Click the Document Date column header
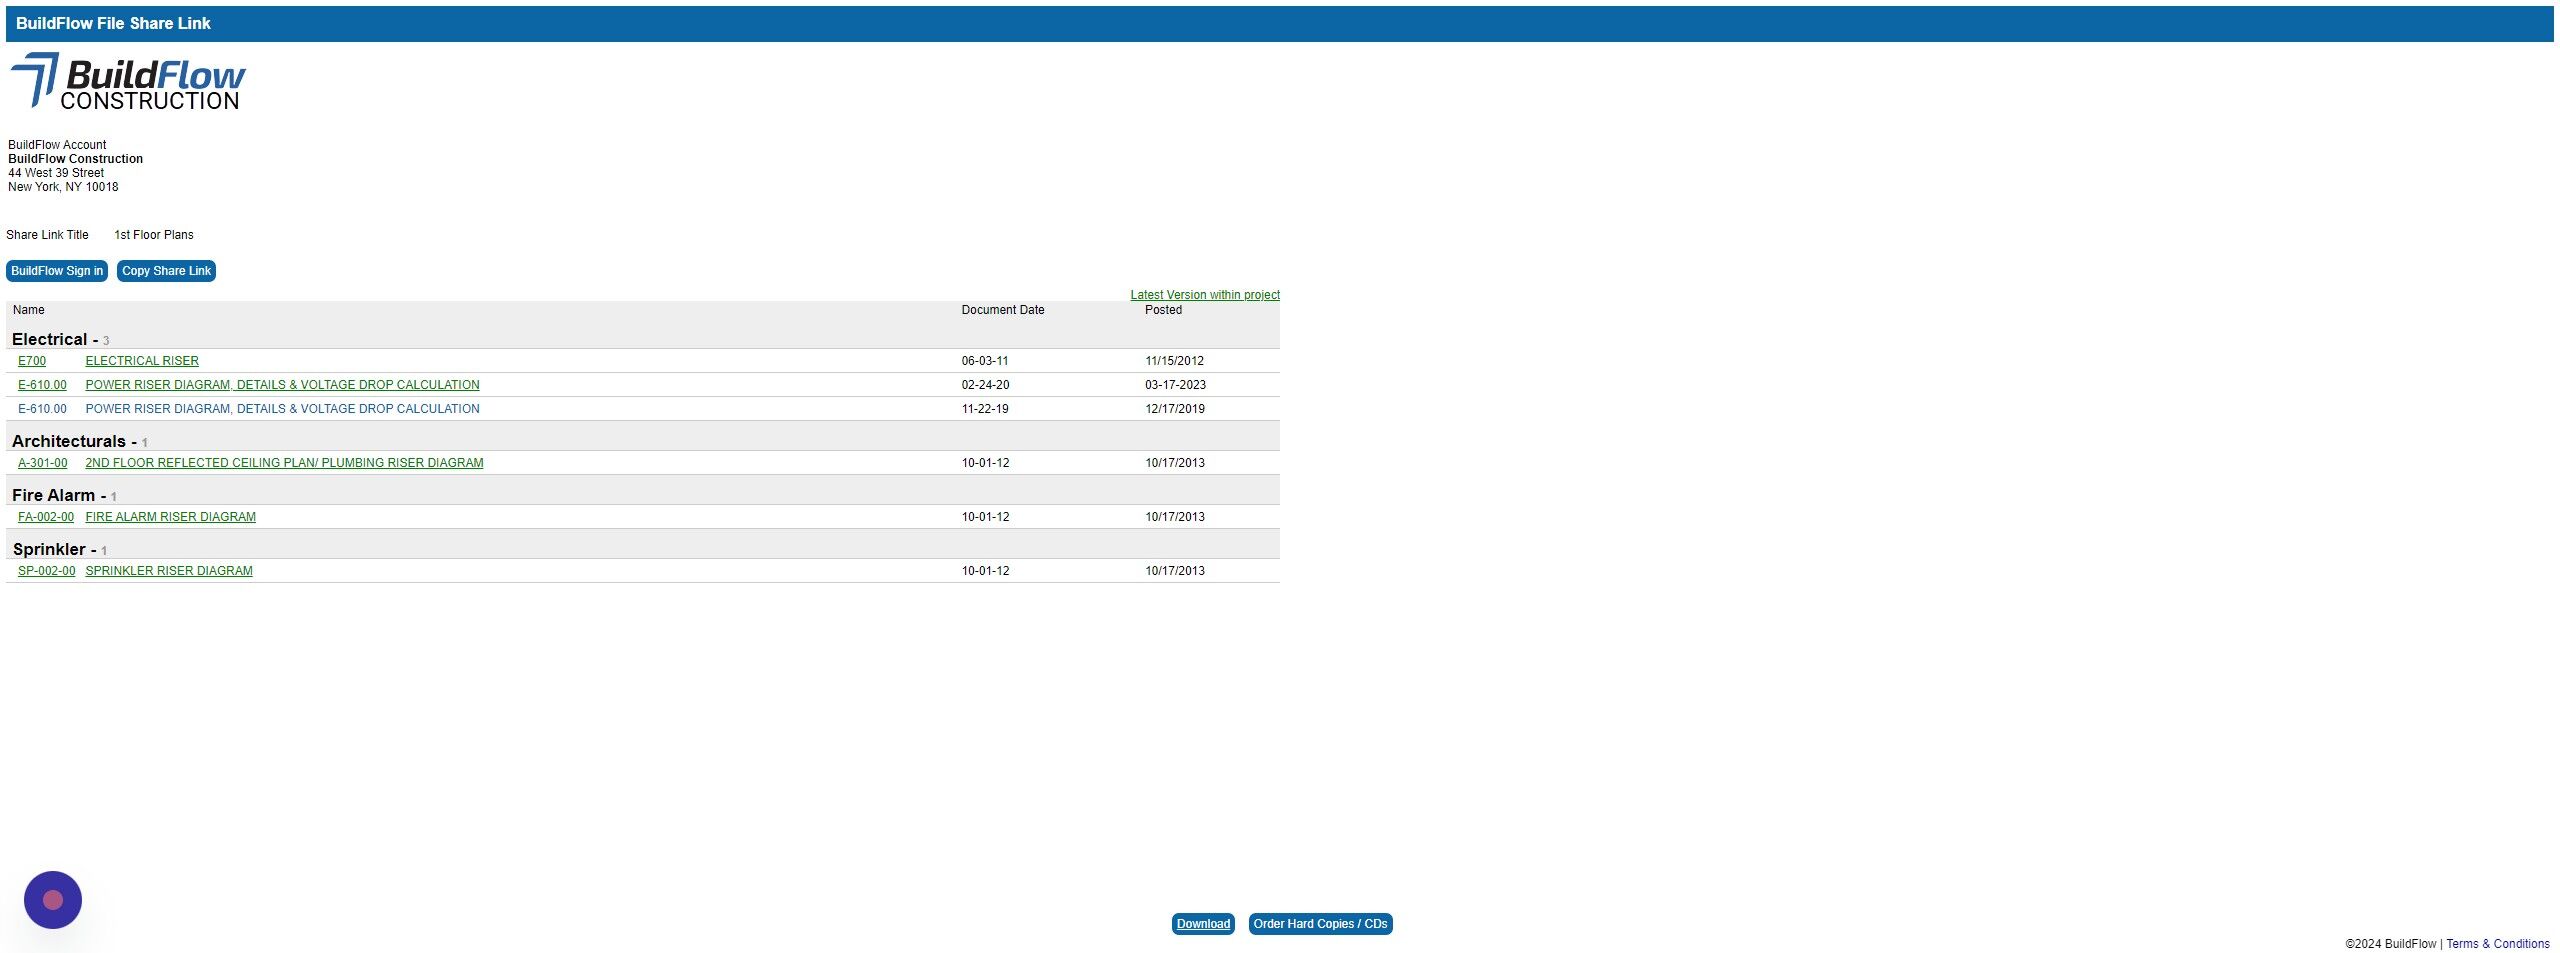Screen dimensions: 2560x953 pyautogui.click(x=1003, y=310)
